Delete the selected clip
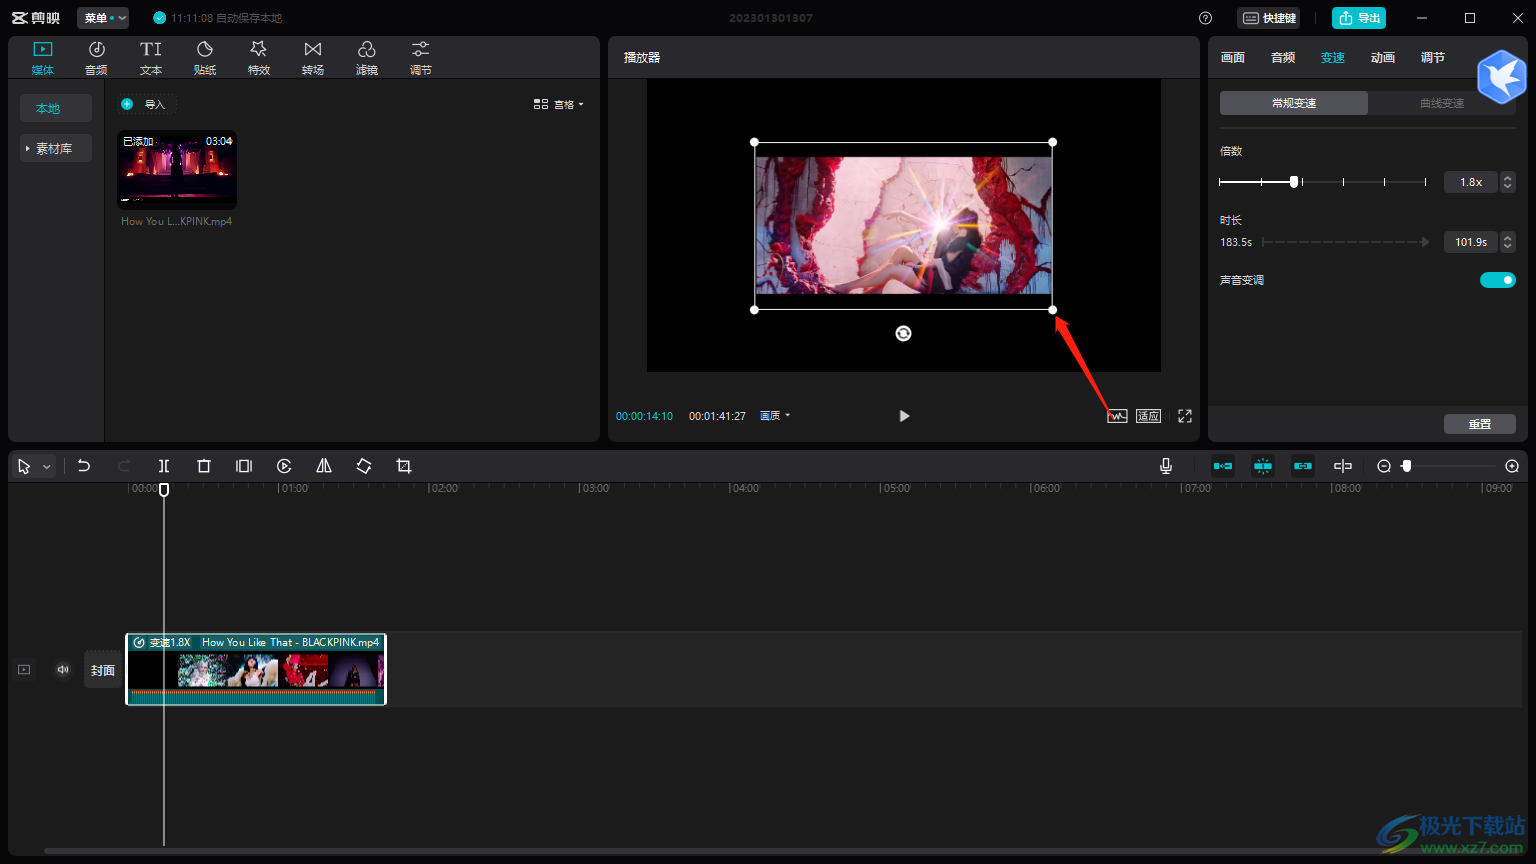1536x864 pixels. pos(204,466)
